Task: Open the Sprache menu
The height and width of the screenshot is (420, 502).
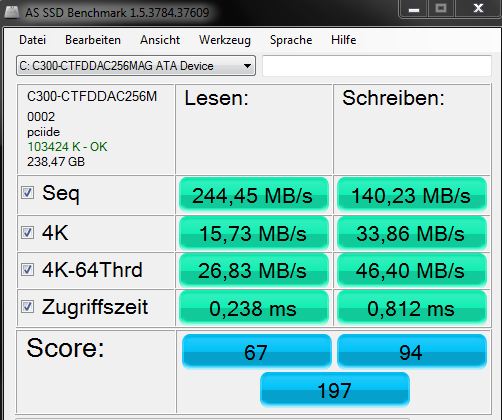Action: [291, 40]
